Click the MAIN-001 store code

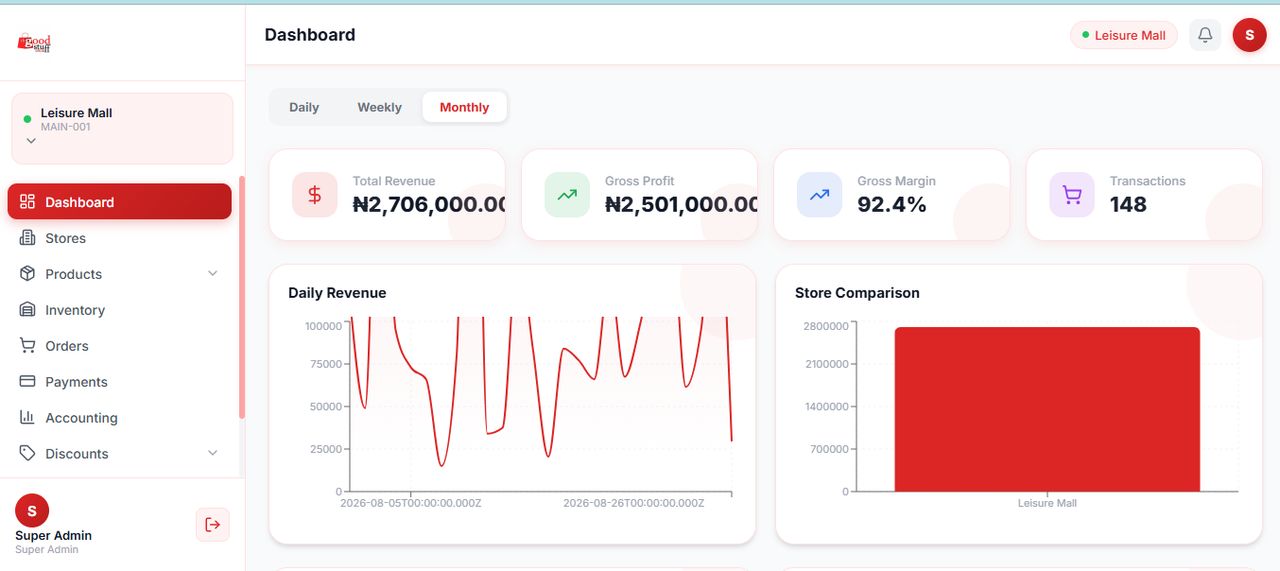click(x=66, y=127)
